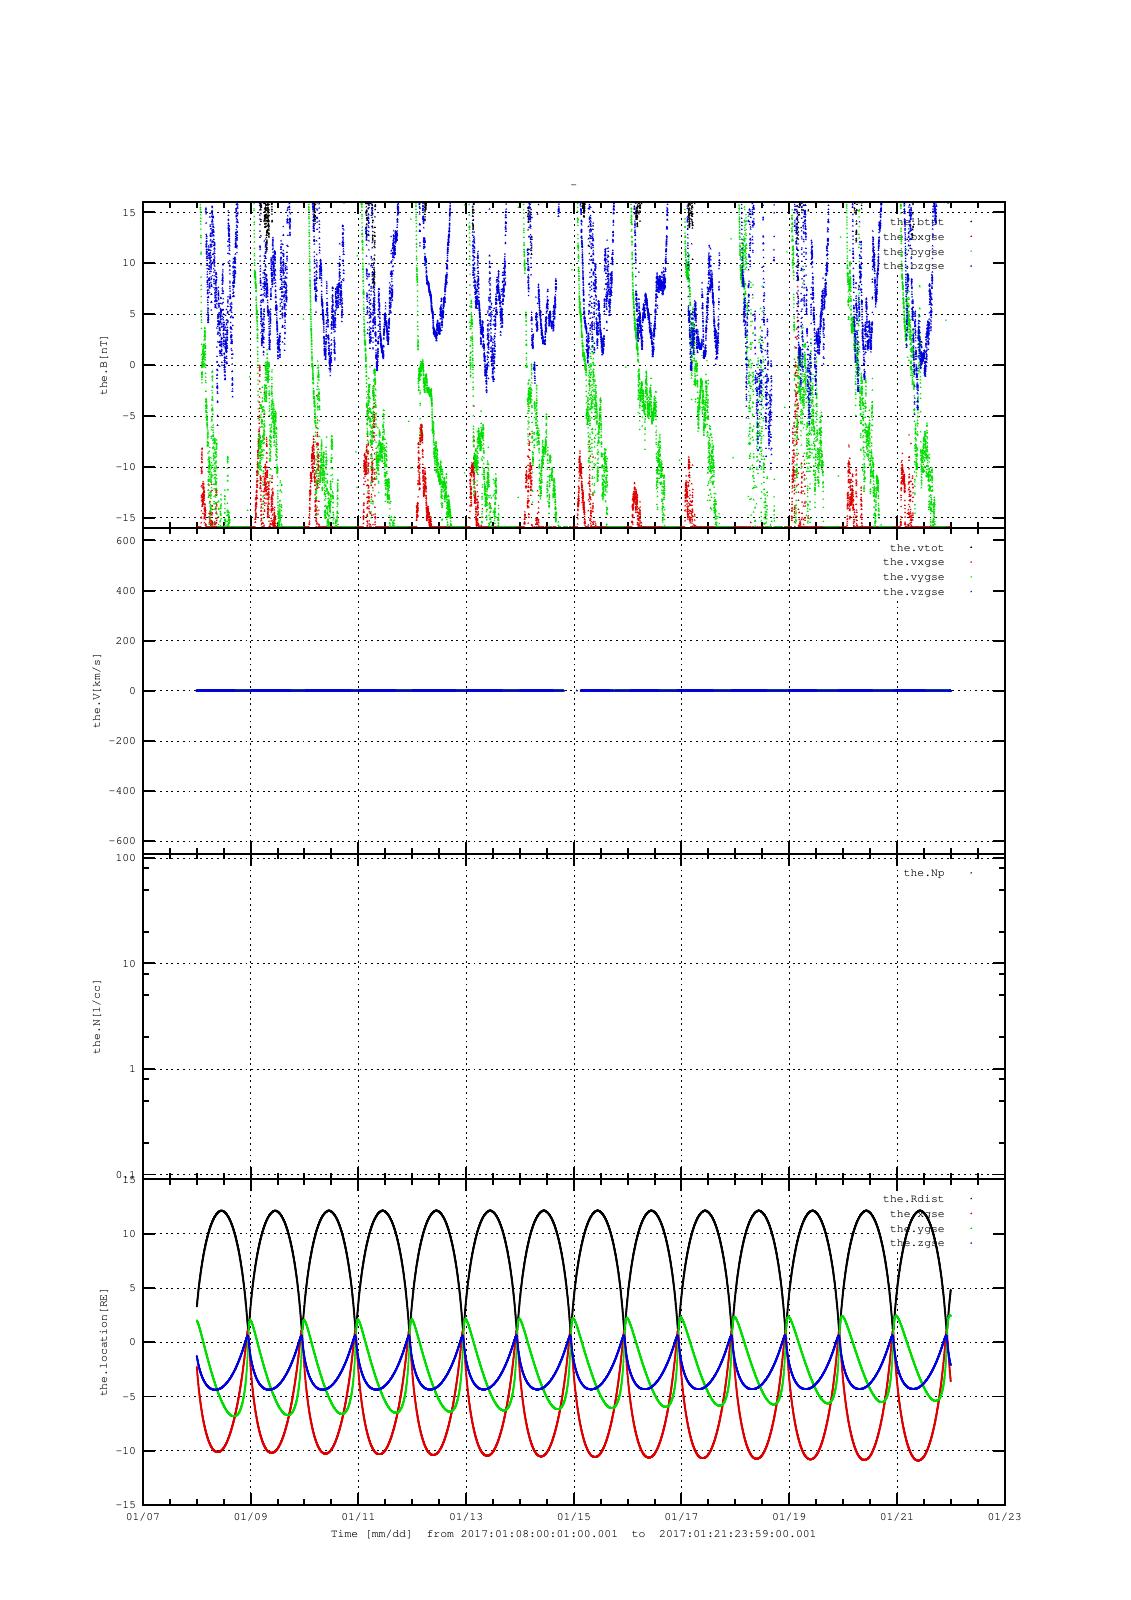This screenshot has height=1600, width=1131.
Task: Select the -200 tick on velocity axis
Action: [x=122, y=741]
